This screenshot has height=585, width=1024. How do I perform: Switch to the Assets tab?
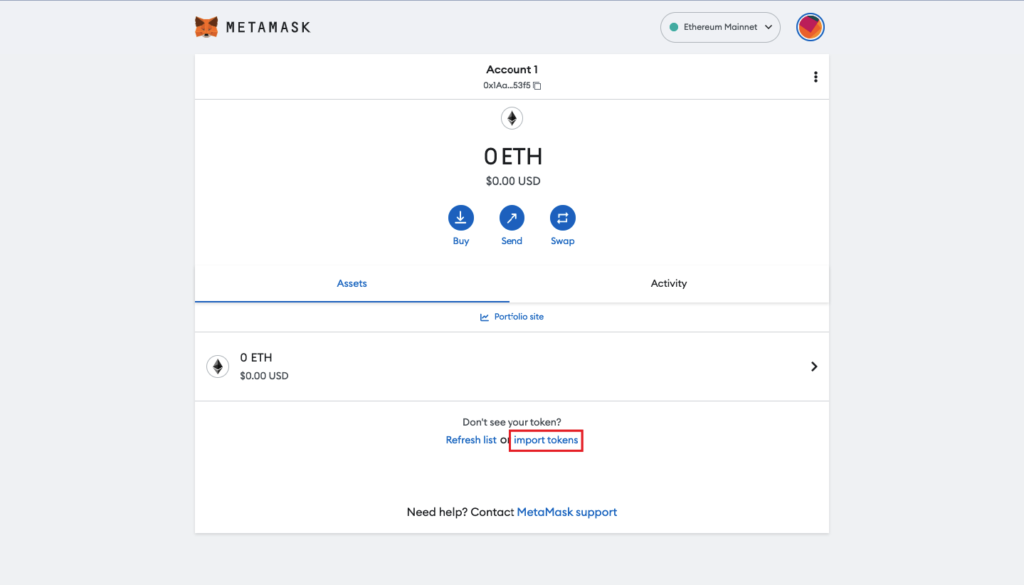pos(352,283)
